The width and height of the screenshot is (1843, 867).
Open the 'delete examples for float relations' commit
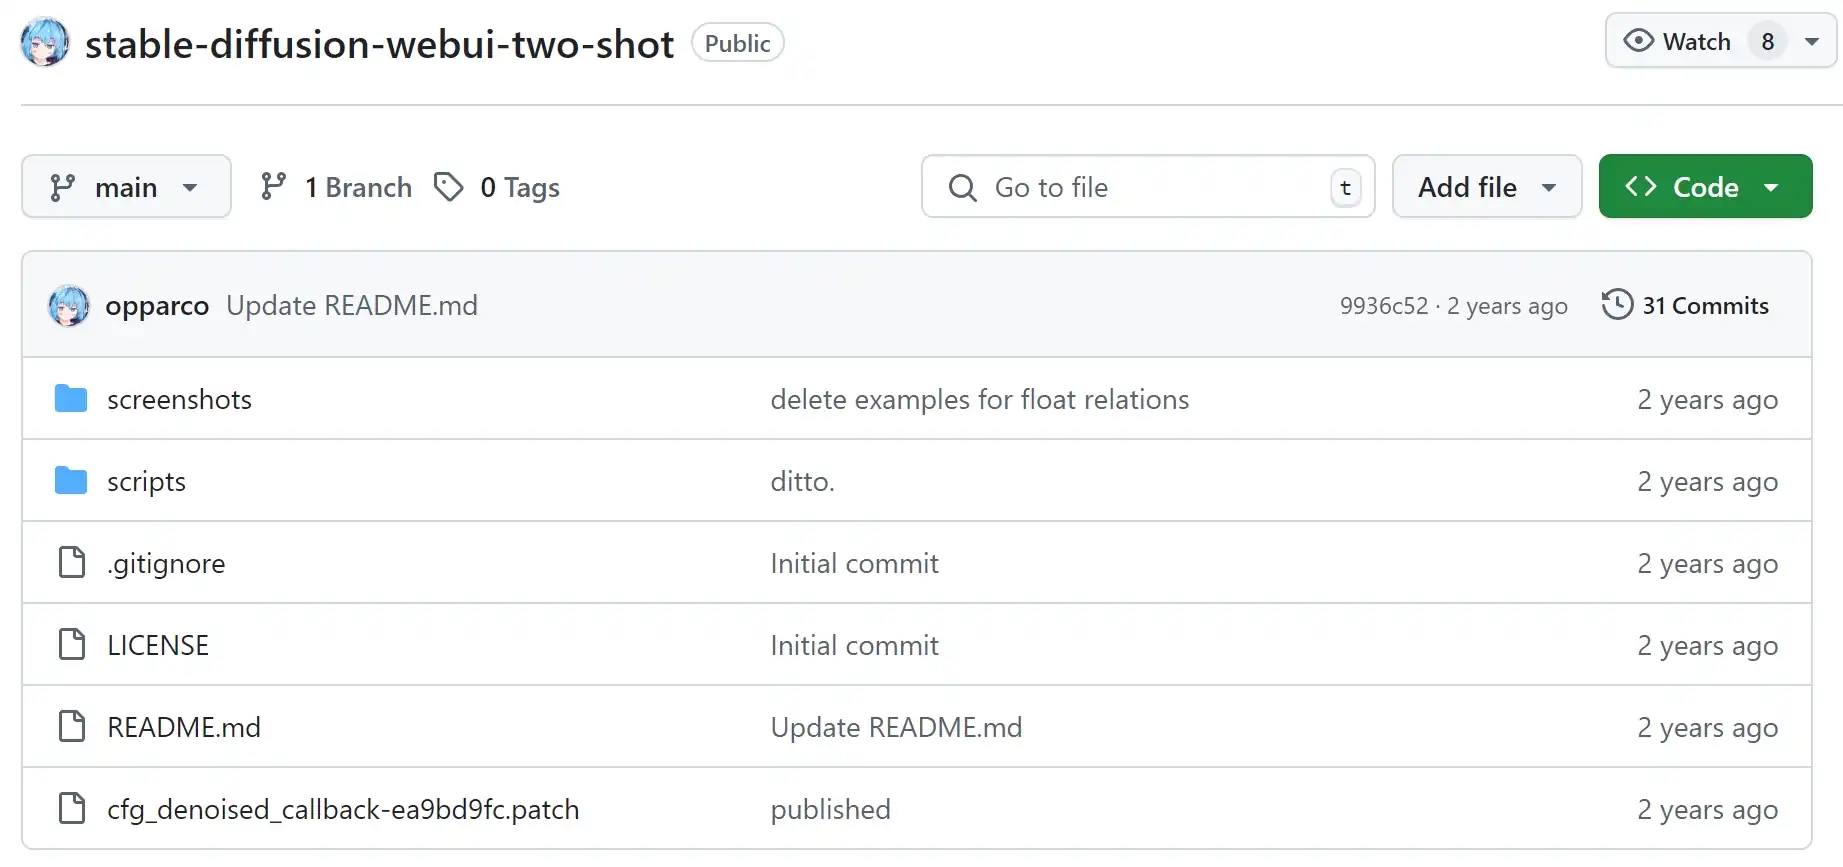click(x=979, y=399)
